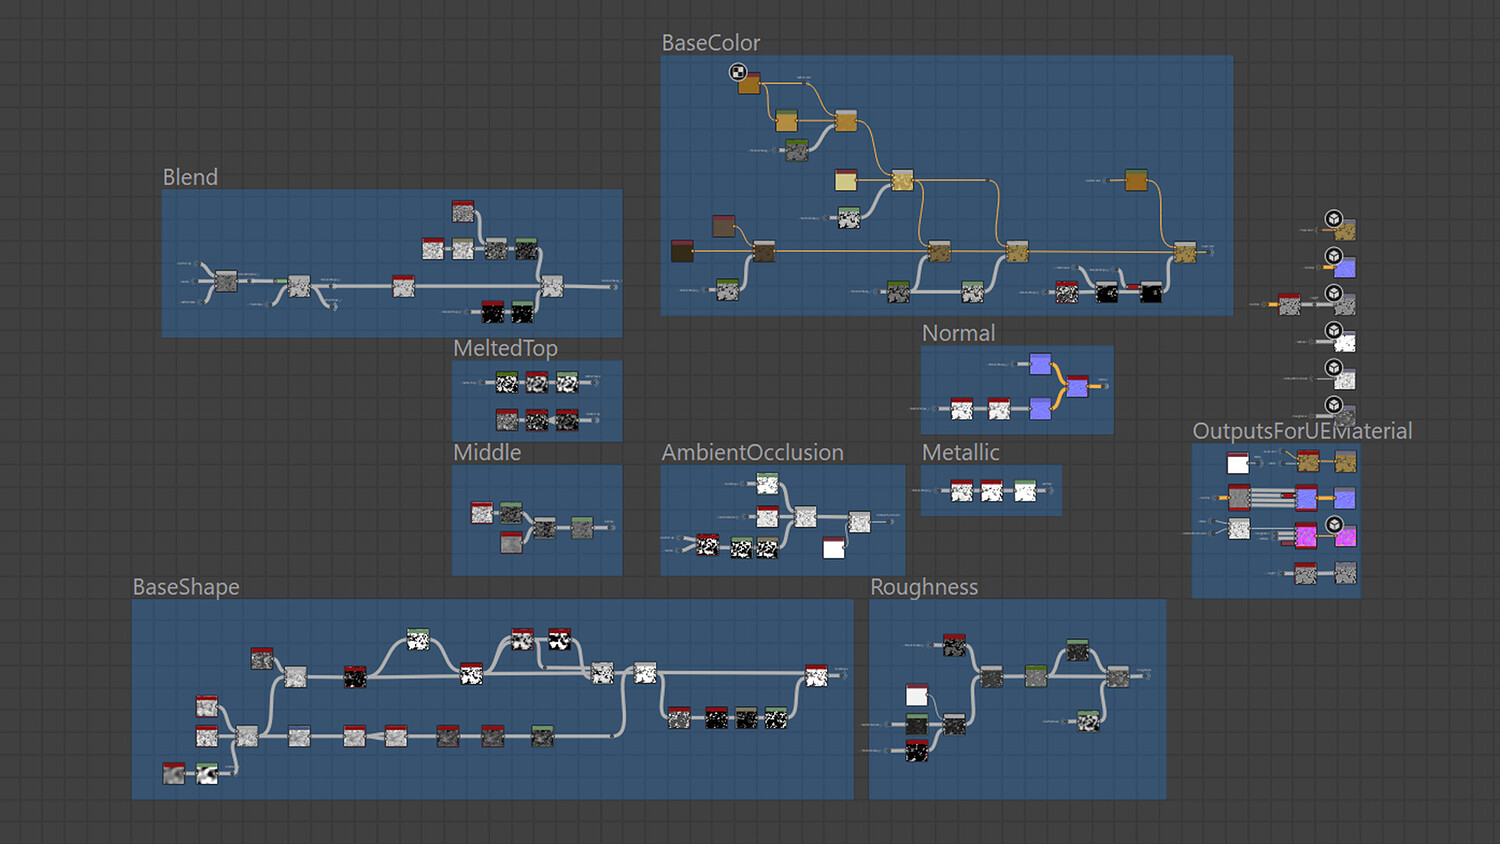Click the checker badge on the BaseColor orange node

coord(737,71)
